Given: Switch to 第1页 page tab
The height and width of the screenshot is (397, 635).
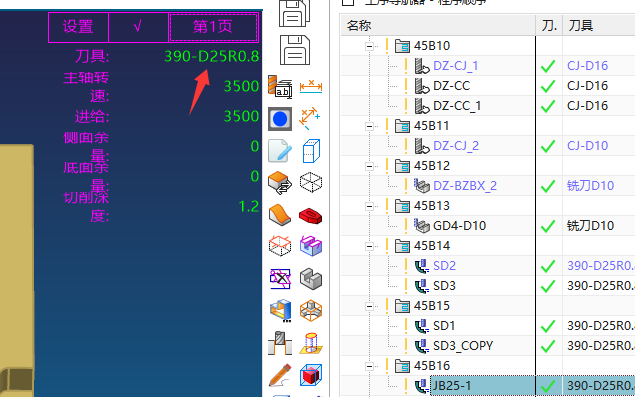Looking at the screenshot, I should (x=213, y=27).
